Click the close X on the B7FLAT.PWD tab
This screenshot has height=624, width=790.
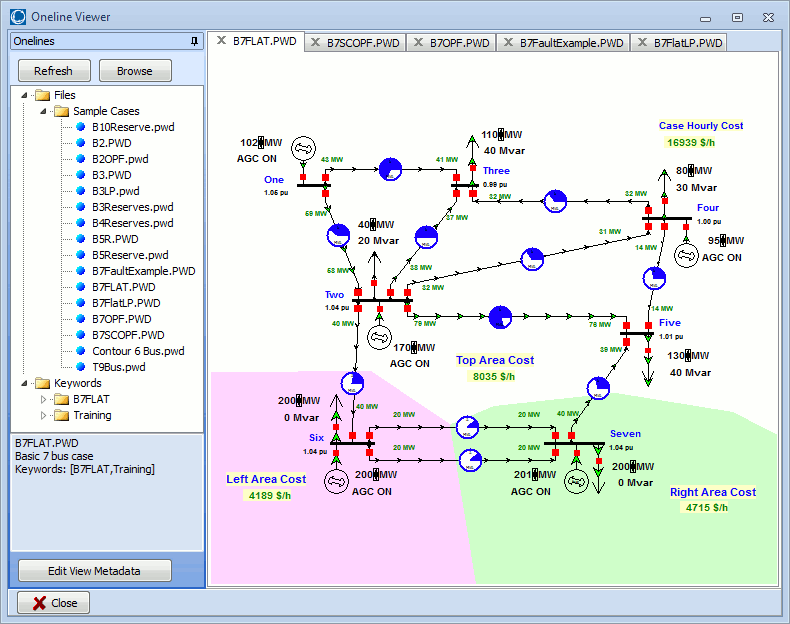[222, 42]
